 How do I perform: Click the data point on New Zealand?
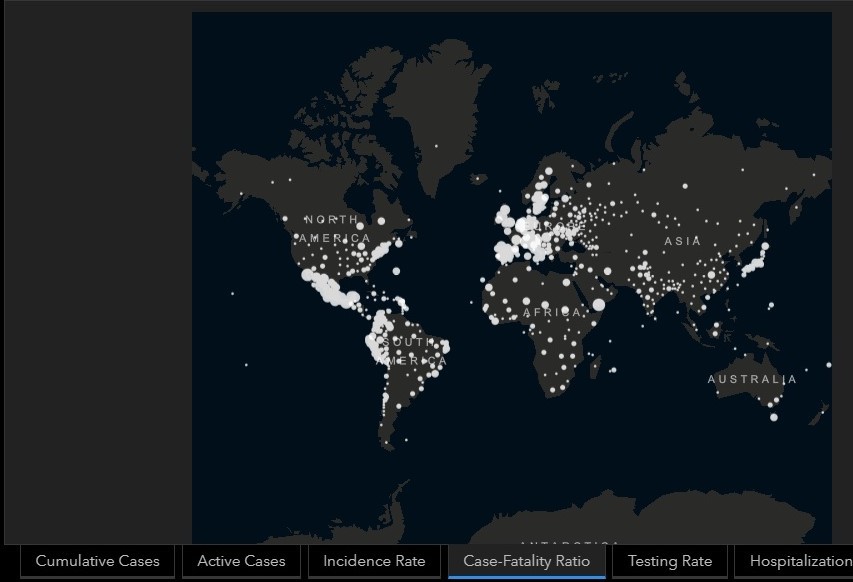[823, 412]
